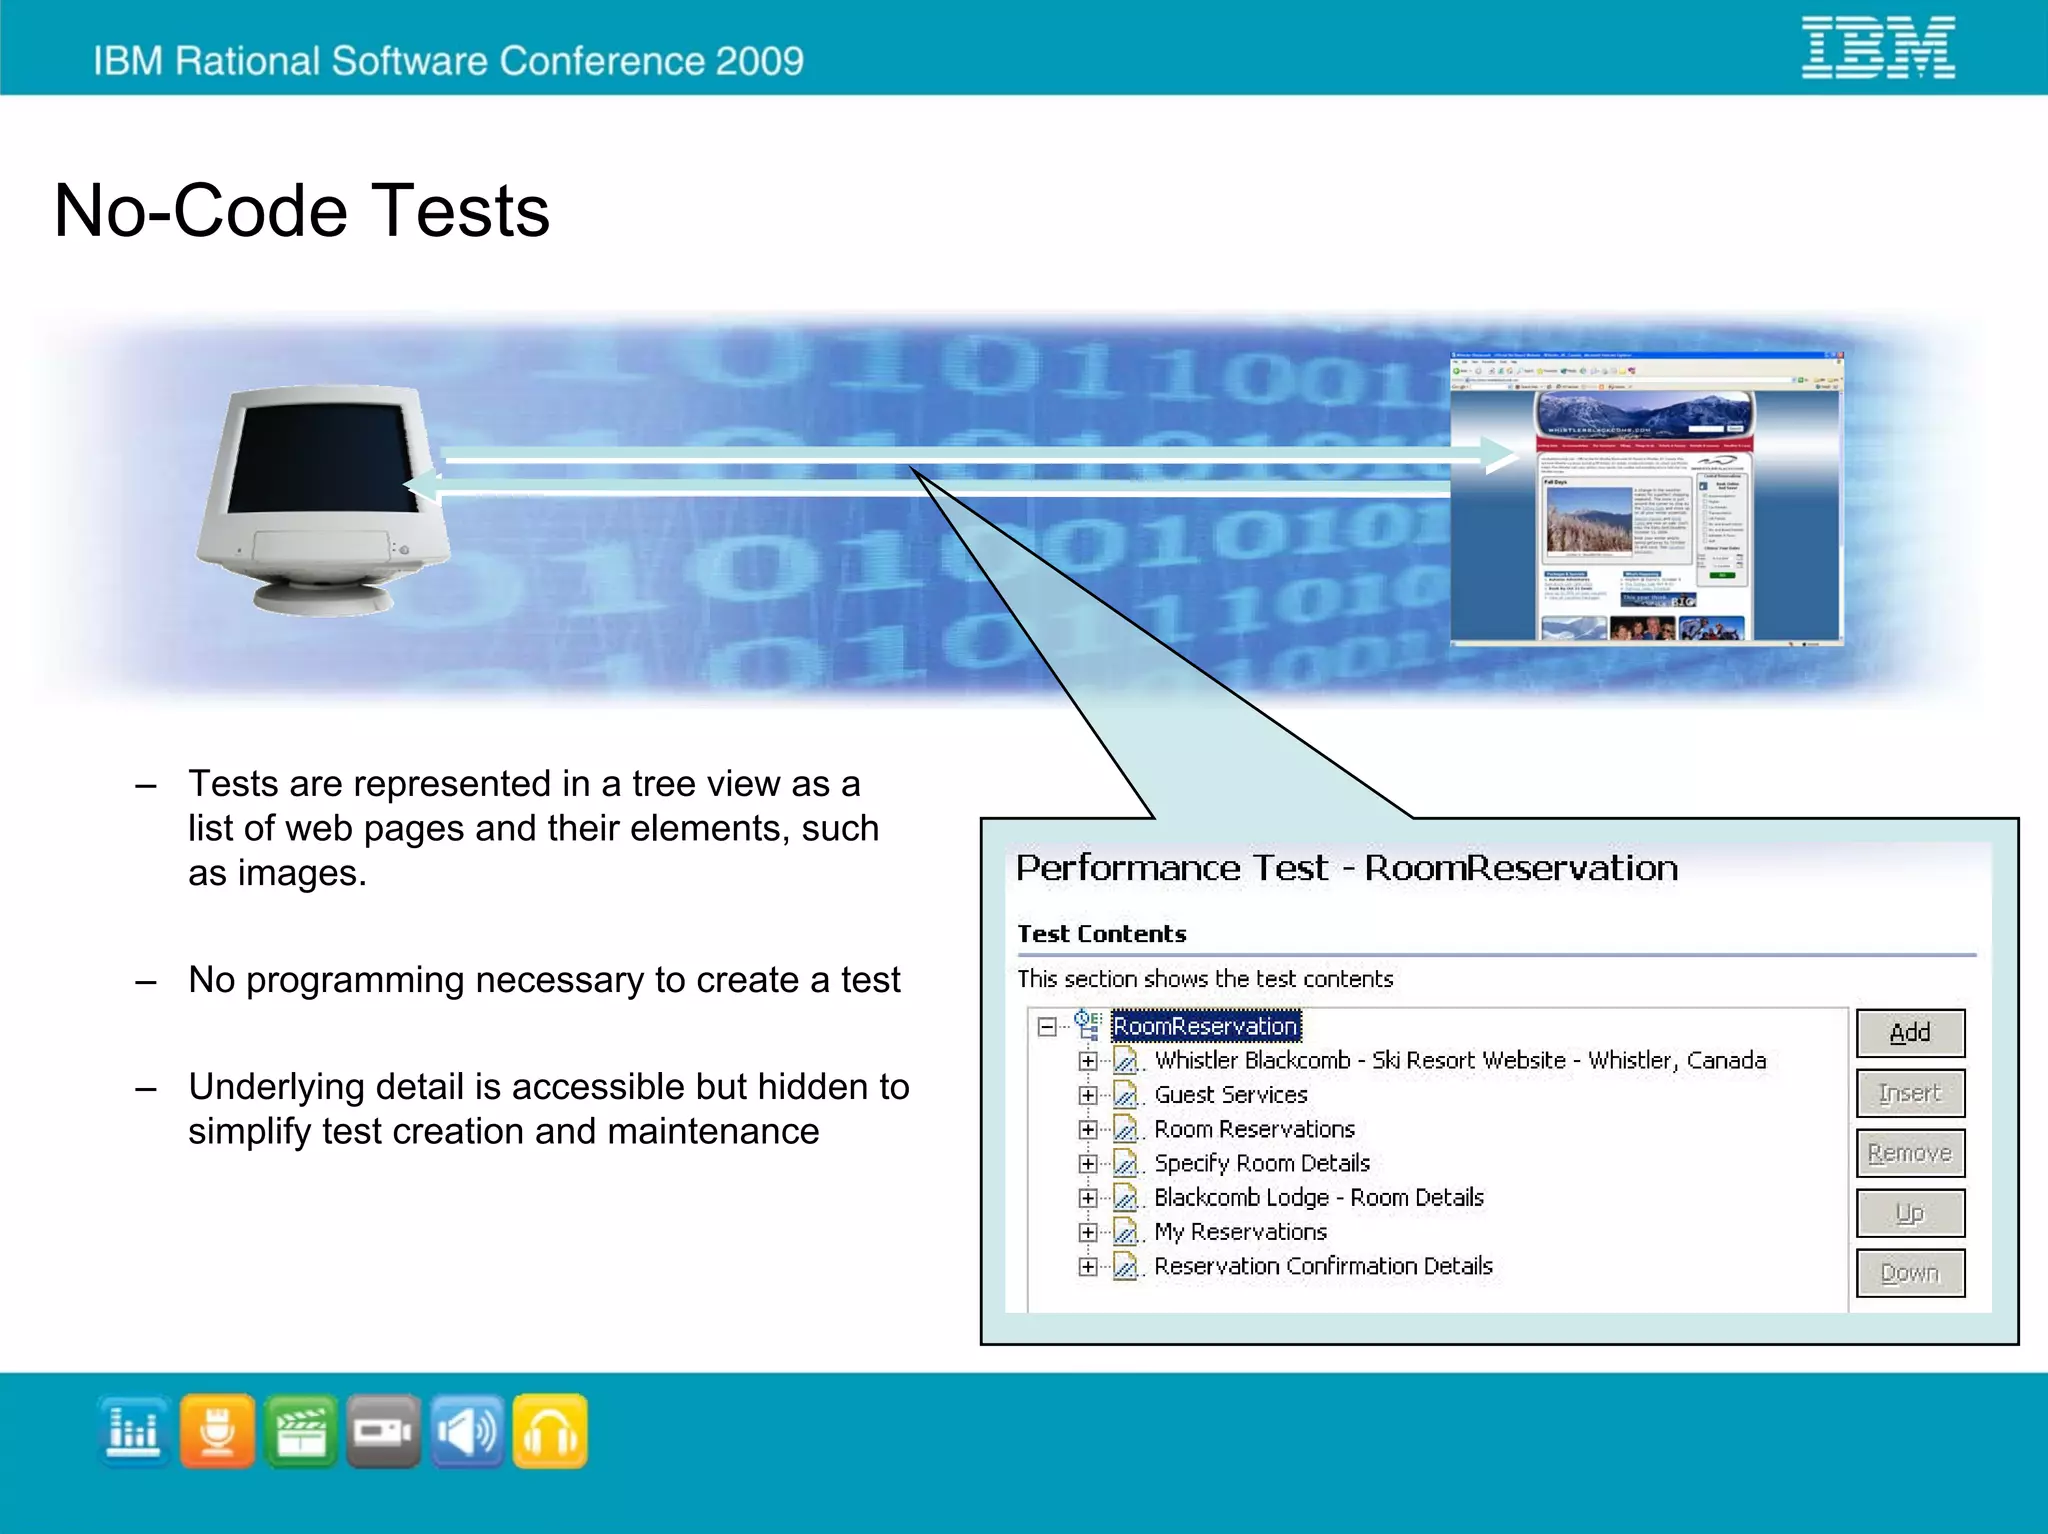Click the Insert button
The image size is (2048, 1534).
pos(1910,1093)
